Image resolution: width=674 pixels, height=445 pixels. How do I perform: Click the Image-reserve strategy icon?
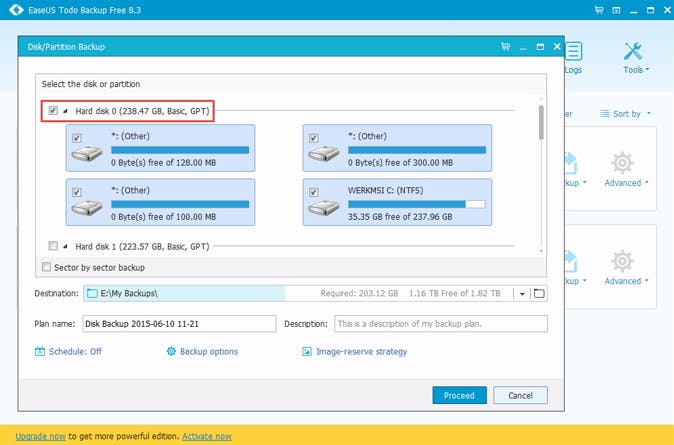[307, 351]
